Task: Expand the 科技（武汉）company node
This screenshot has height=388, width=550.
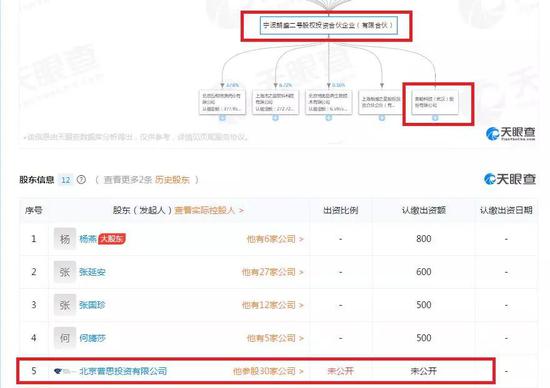Action: [435, 118]
